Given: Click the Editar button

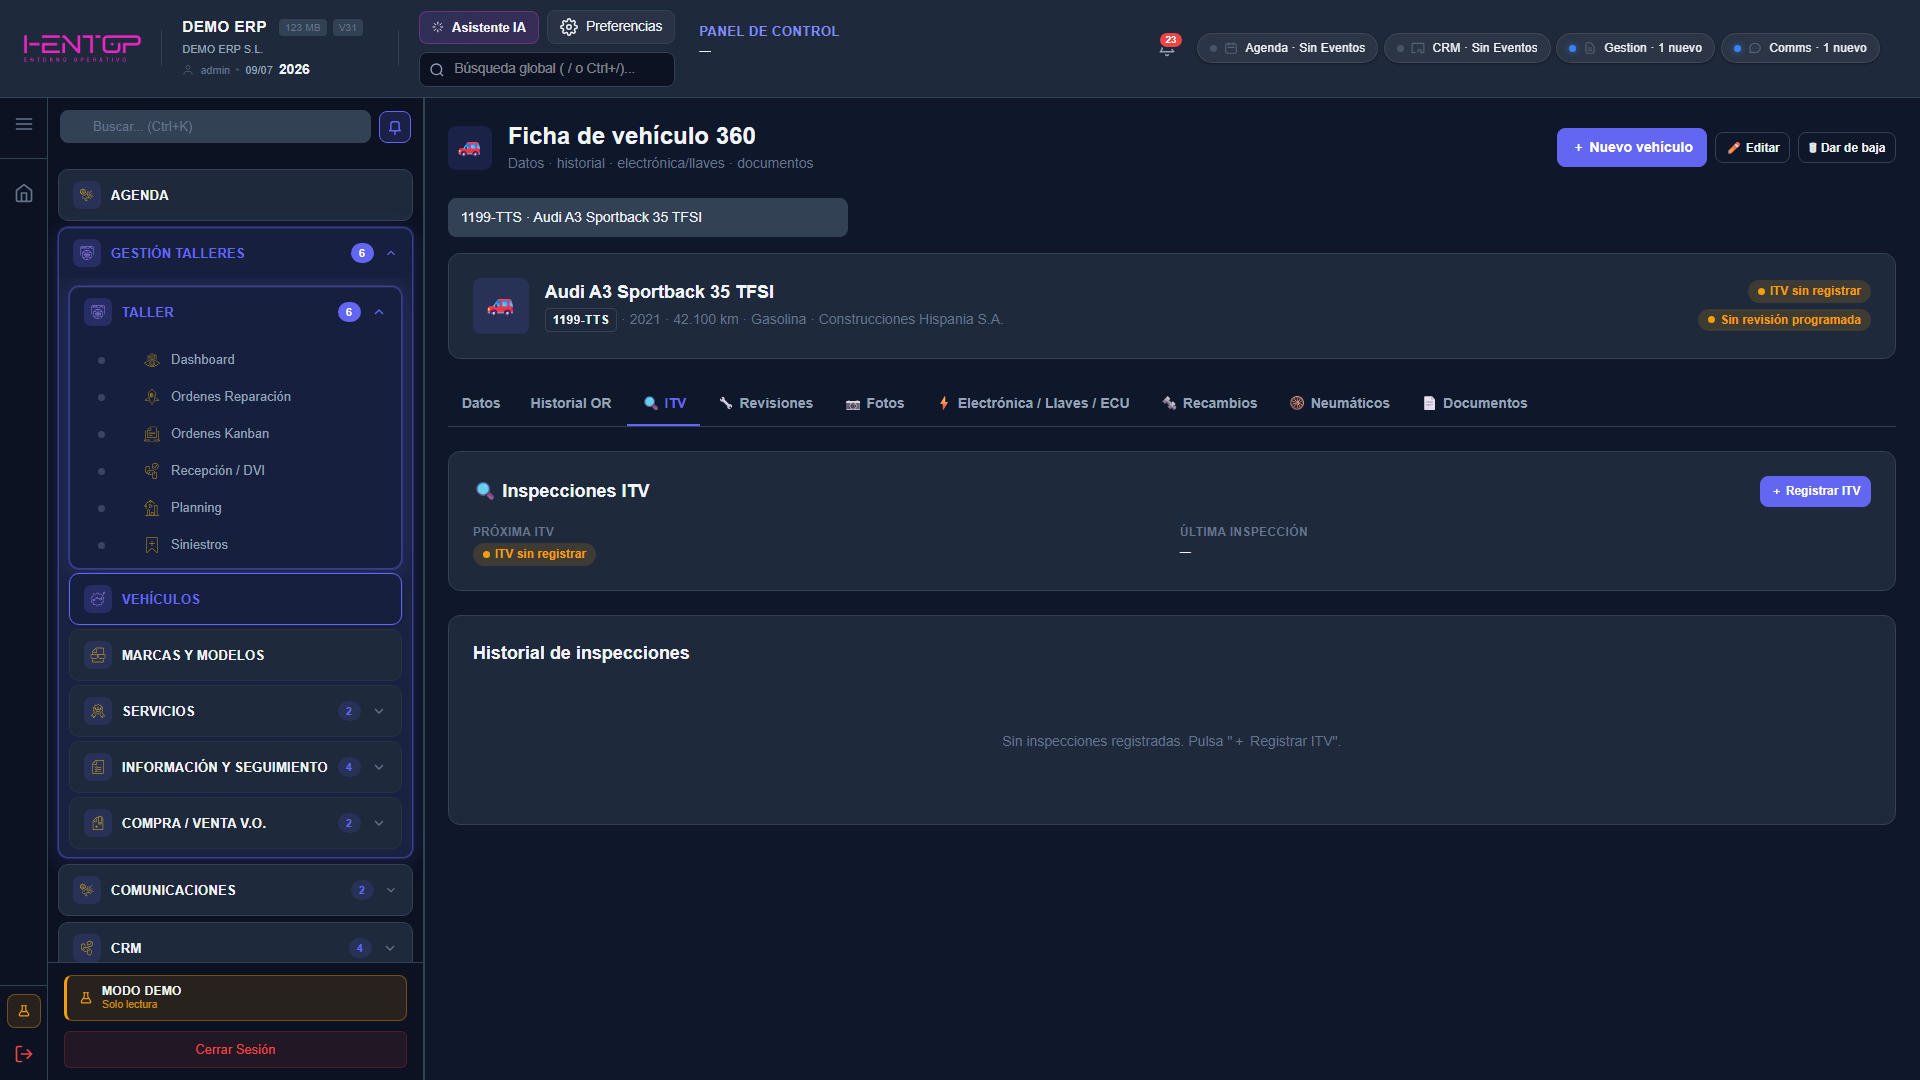Looking at the screenshot, I should click(x=1753, y=148).
